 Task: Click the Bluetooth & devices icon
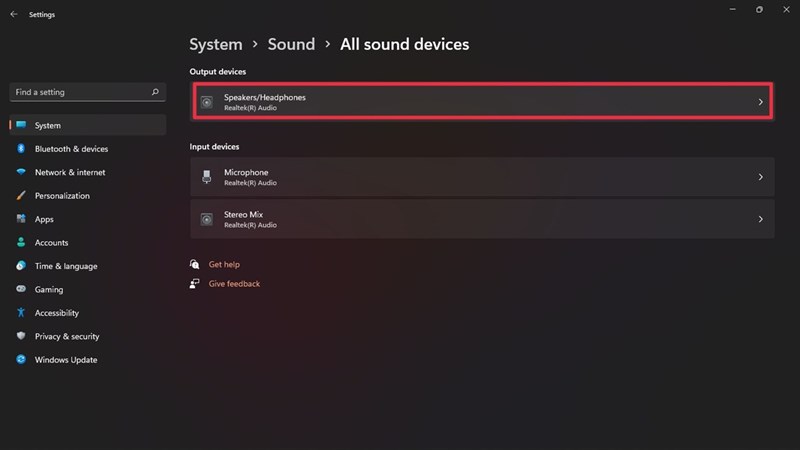pos(20,149)
